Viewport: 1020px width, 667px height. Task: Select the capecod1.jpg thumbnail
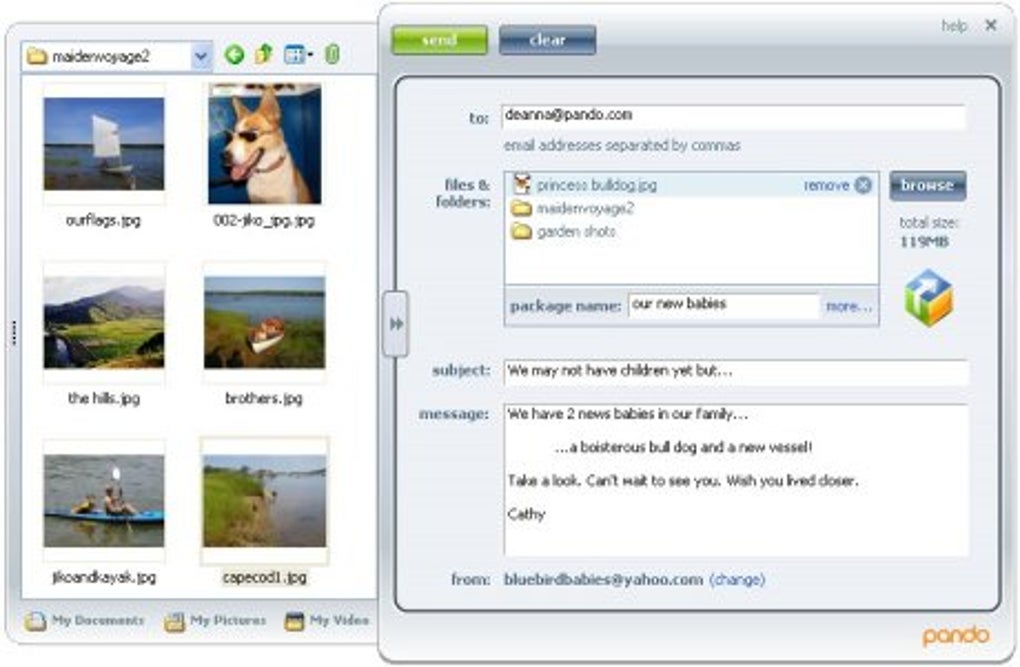click(x=264, y=500)
